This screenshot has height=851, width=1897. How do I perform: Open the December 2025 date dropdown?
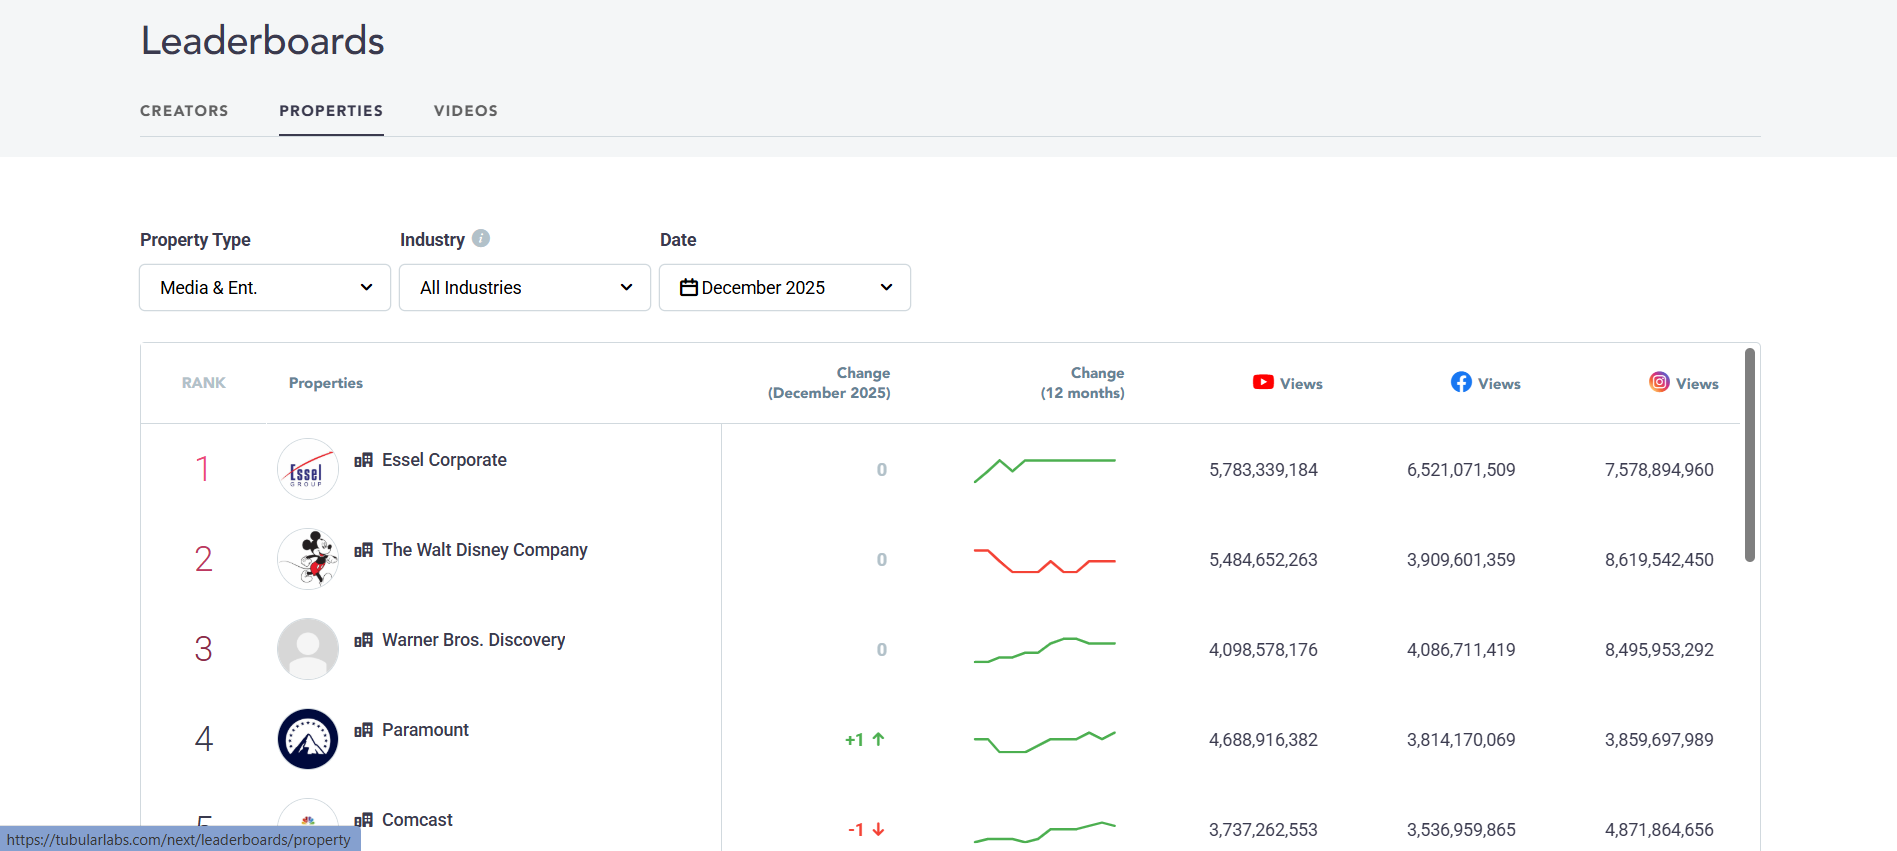(x=785, y=288)
